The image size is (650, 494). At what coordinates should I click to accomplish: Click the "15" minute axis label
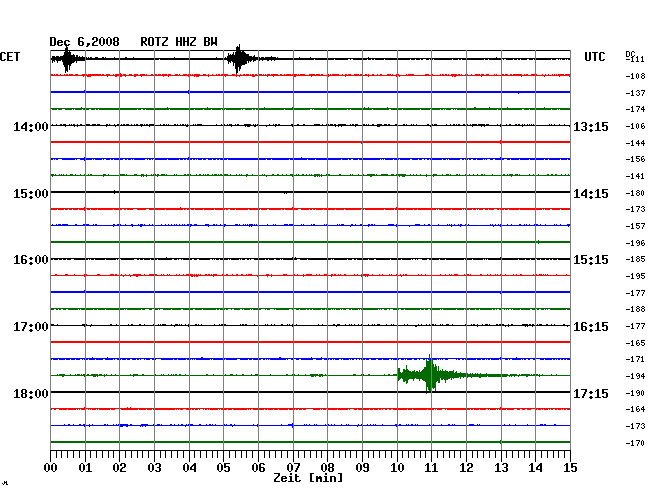pos(570,468)
